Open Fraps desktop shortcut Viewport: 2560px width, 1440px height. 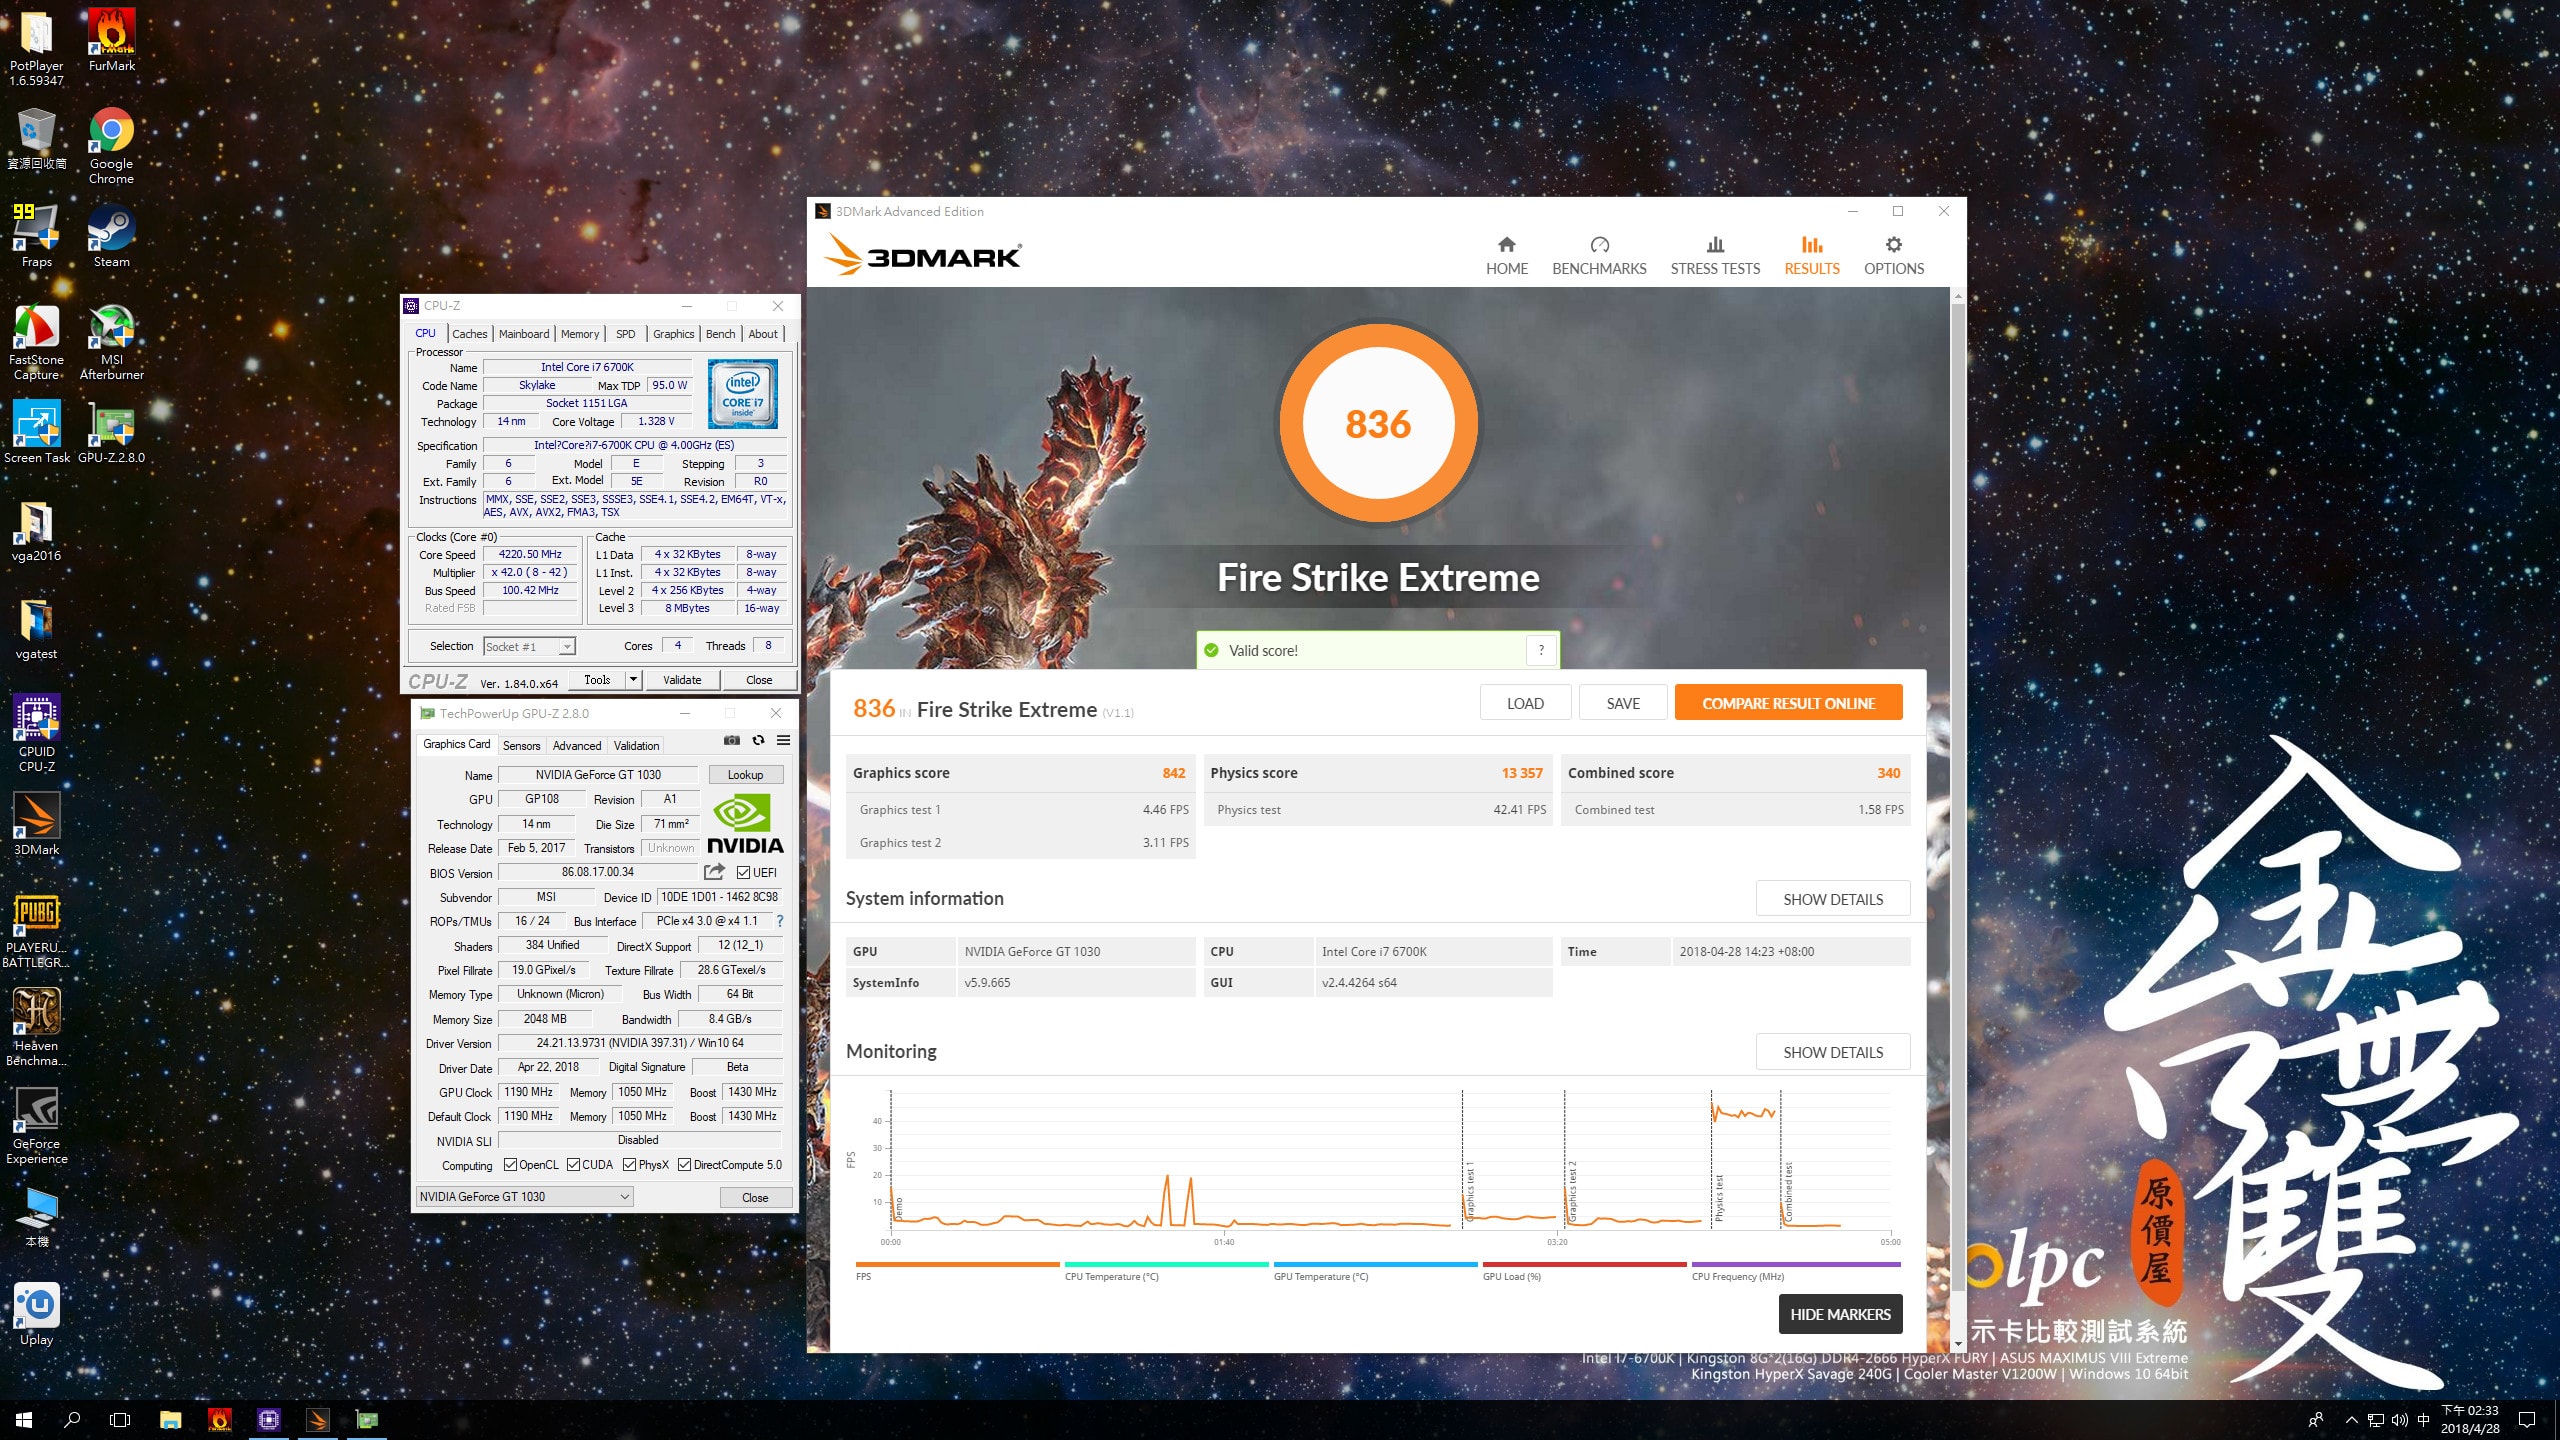37,236
